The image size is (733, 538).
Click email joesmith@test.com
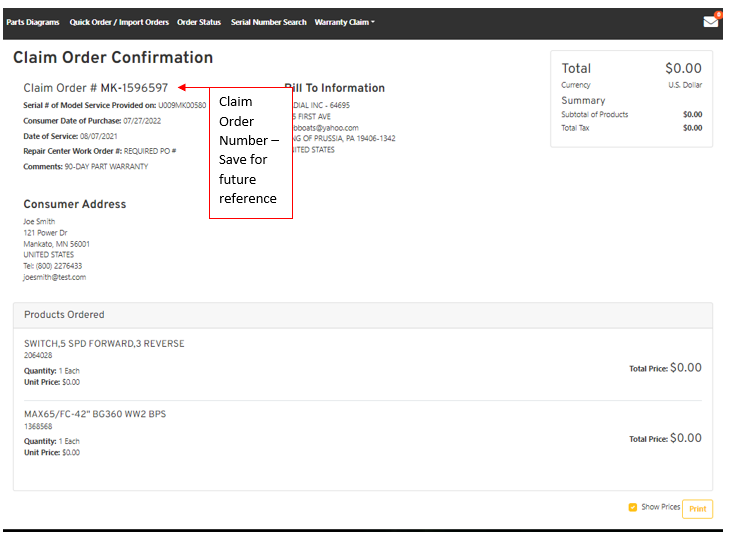point(55,277)
